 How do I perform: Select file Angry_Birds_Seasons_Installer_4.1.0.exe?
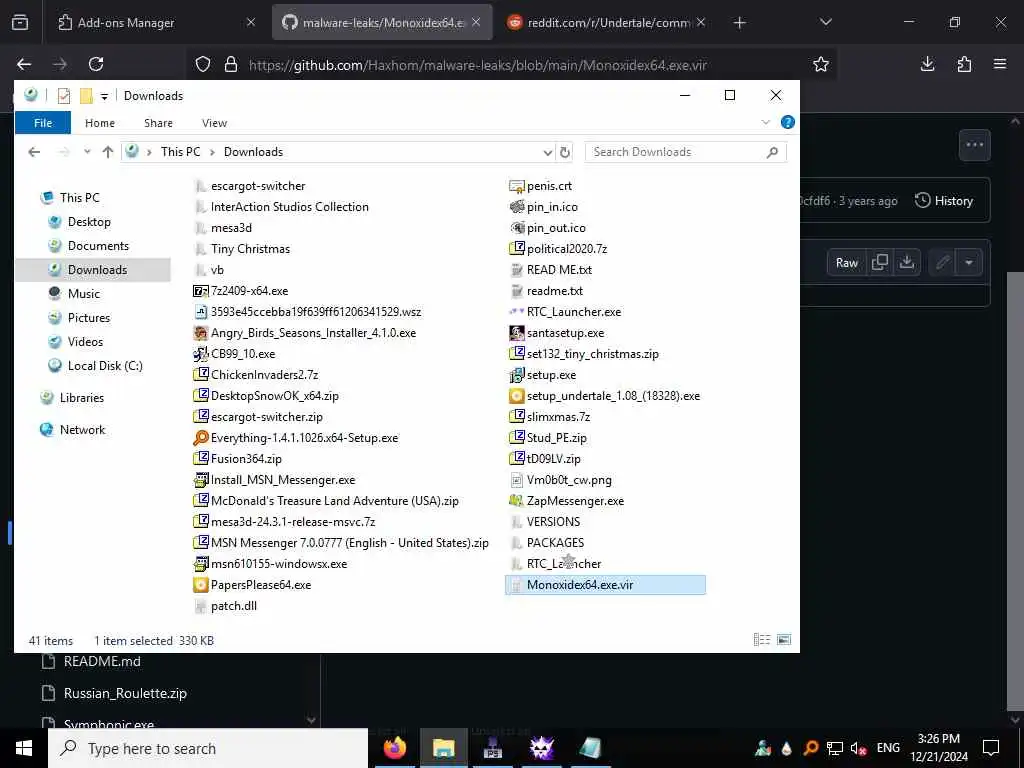click(x=305, y=333)
